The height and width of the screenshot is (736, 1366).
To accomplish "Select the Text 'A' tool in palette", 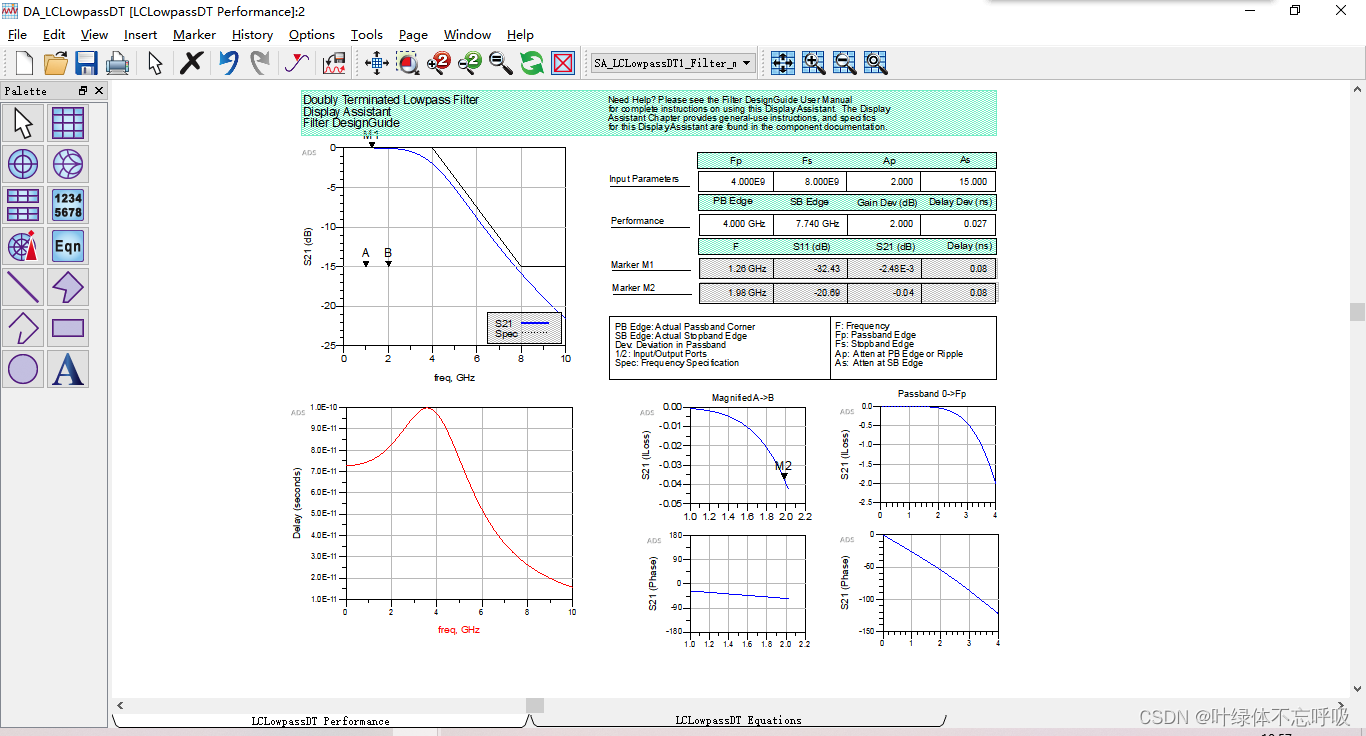I will click(x=68, y=369).
